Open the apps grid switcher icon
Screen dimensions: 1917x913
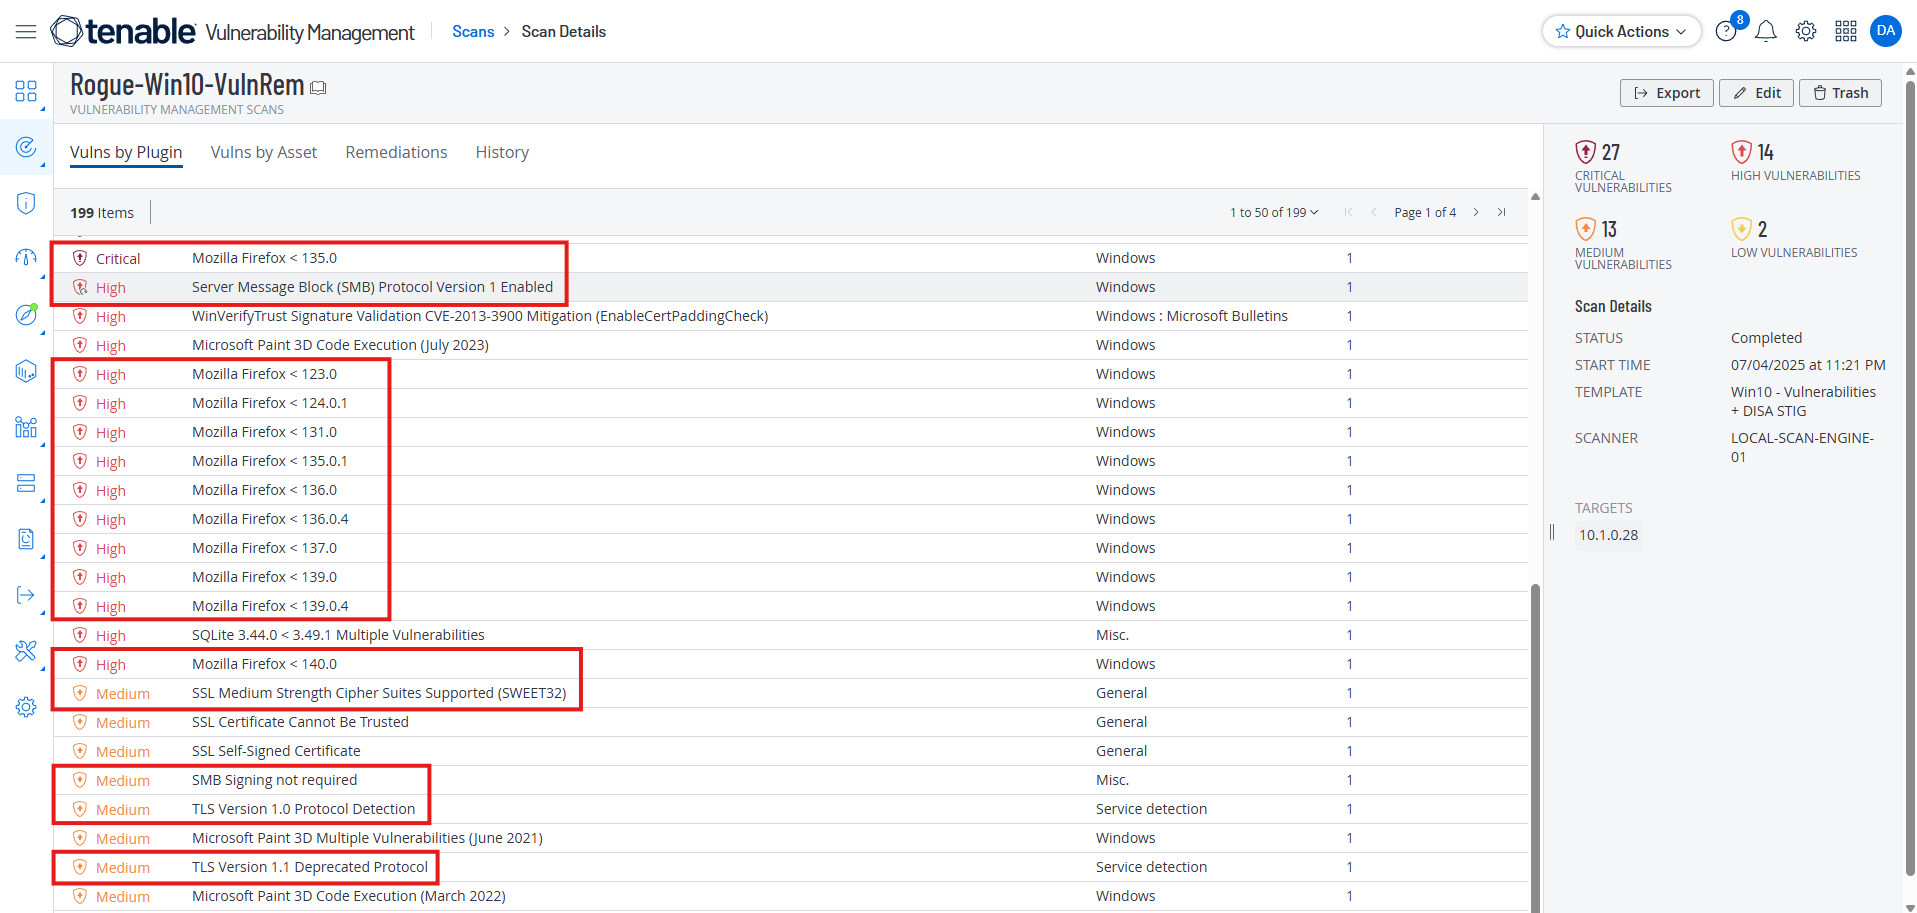pyautogui.click(x=1846, y=32)
